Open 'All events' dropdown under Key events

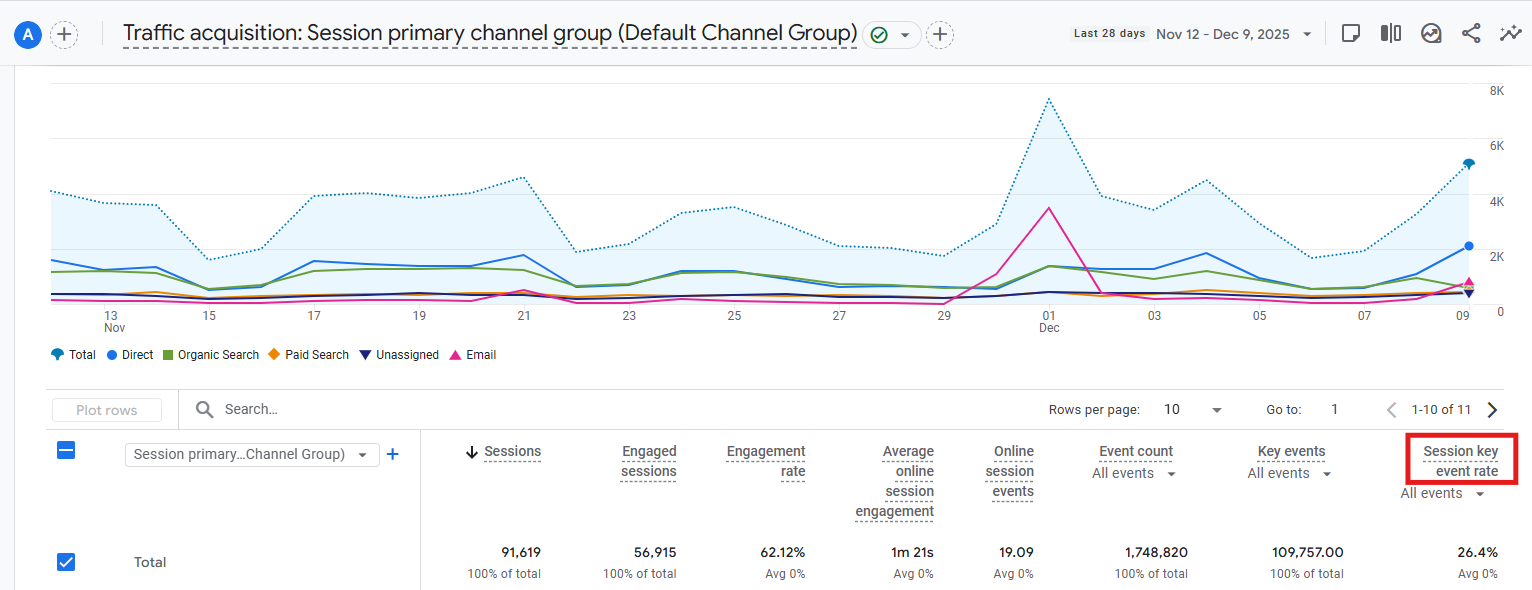pyautogui.click(x=1289, y=473)
